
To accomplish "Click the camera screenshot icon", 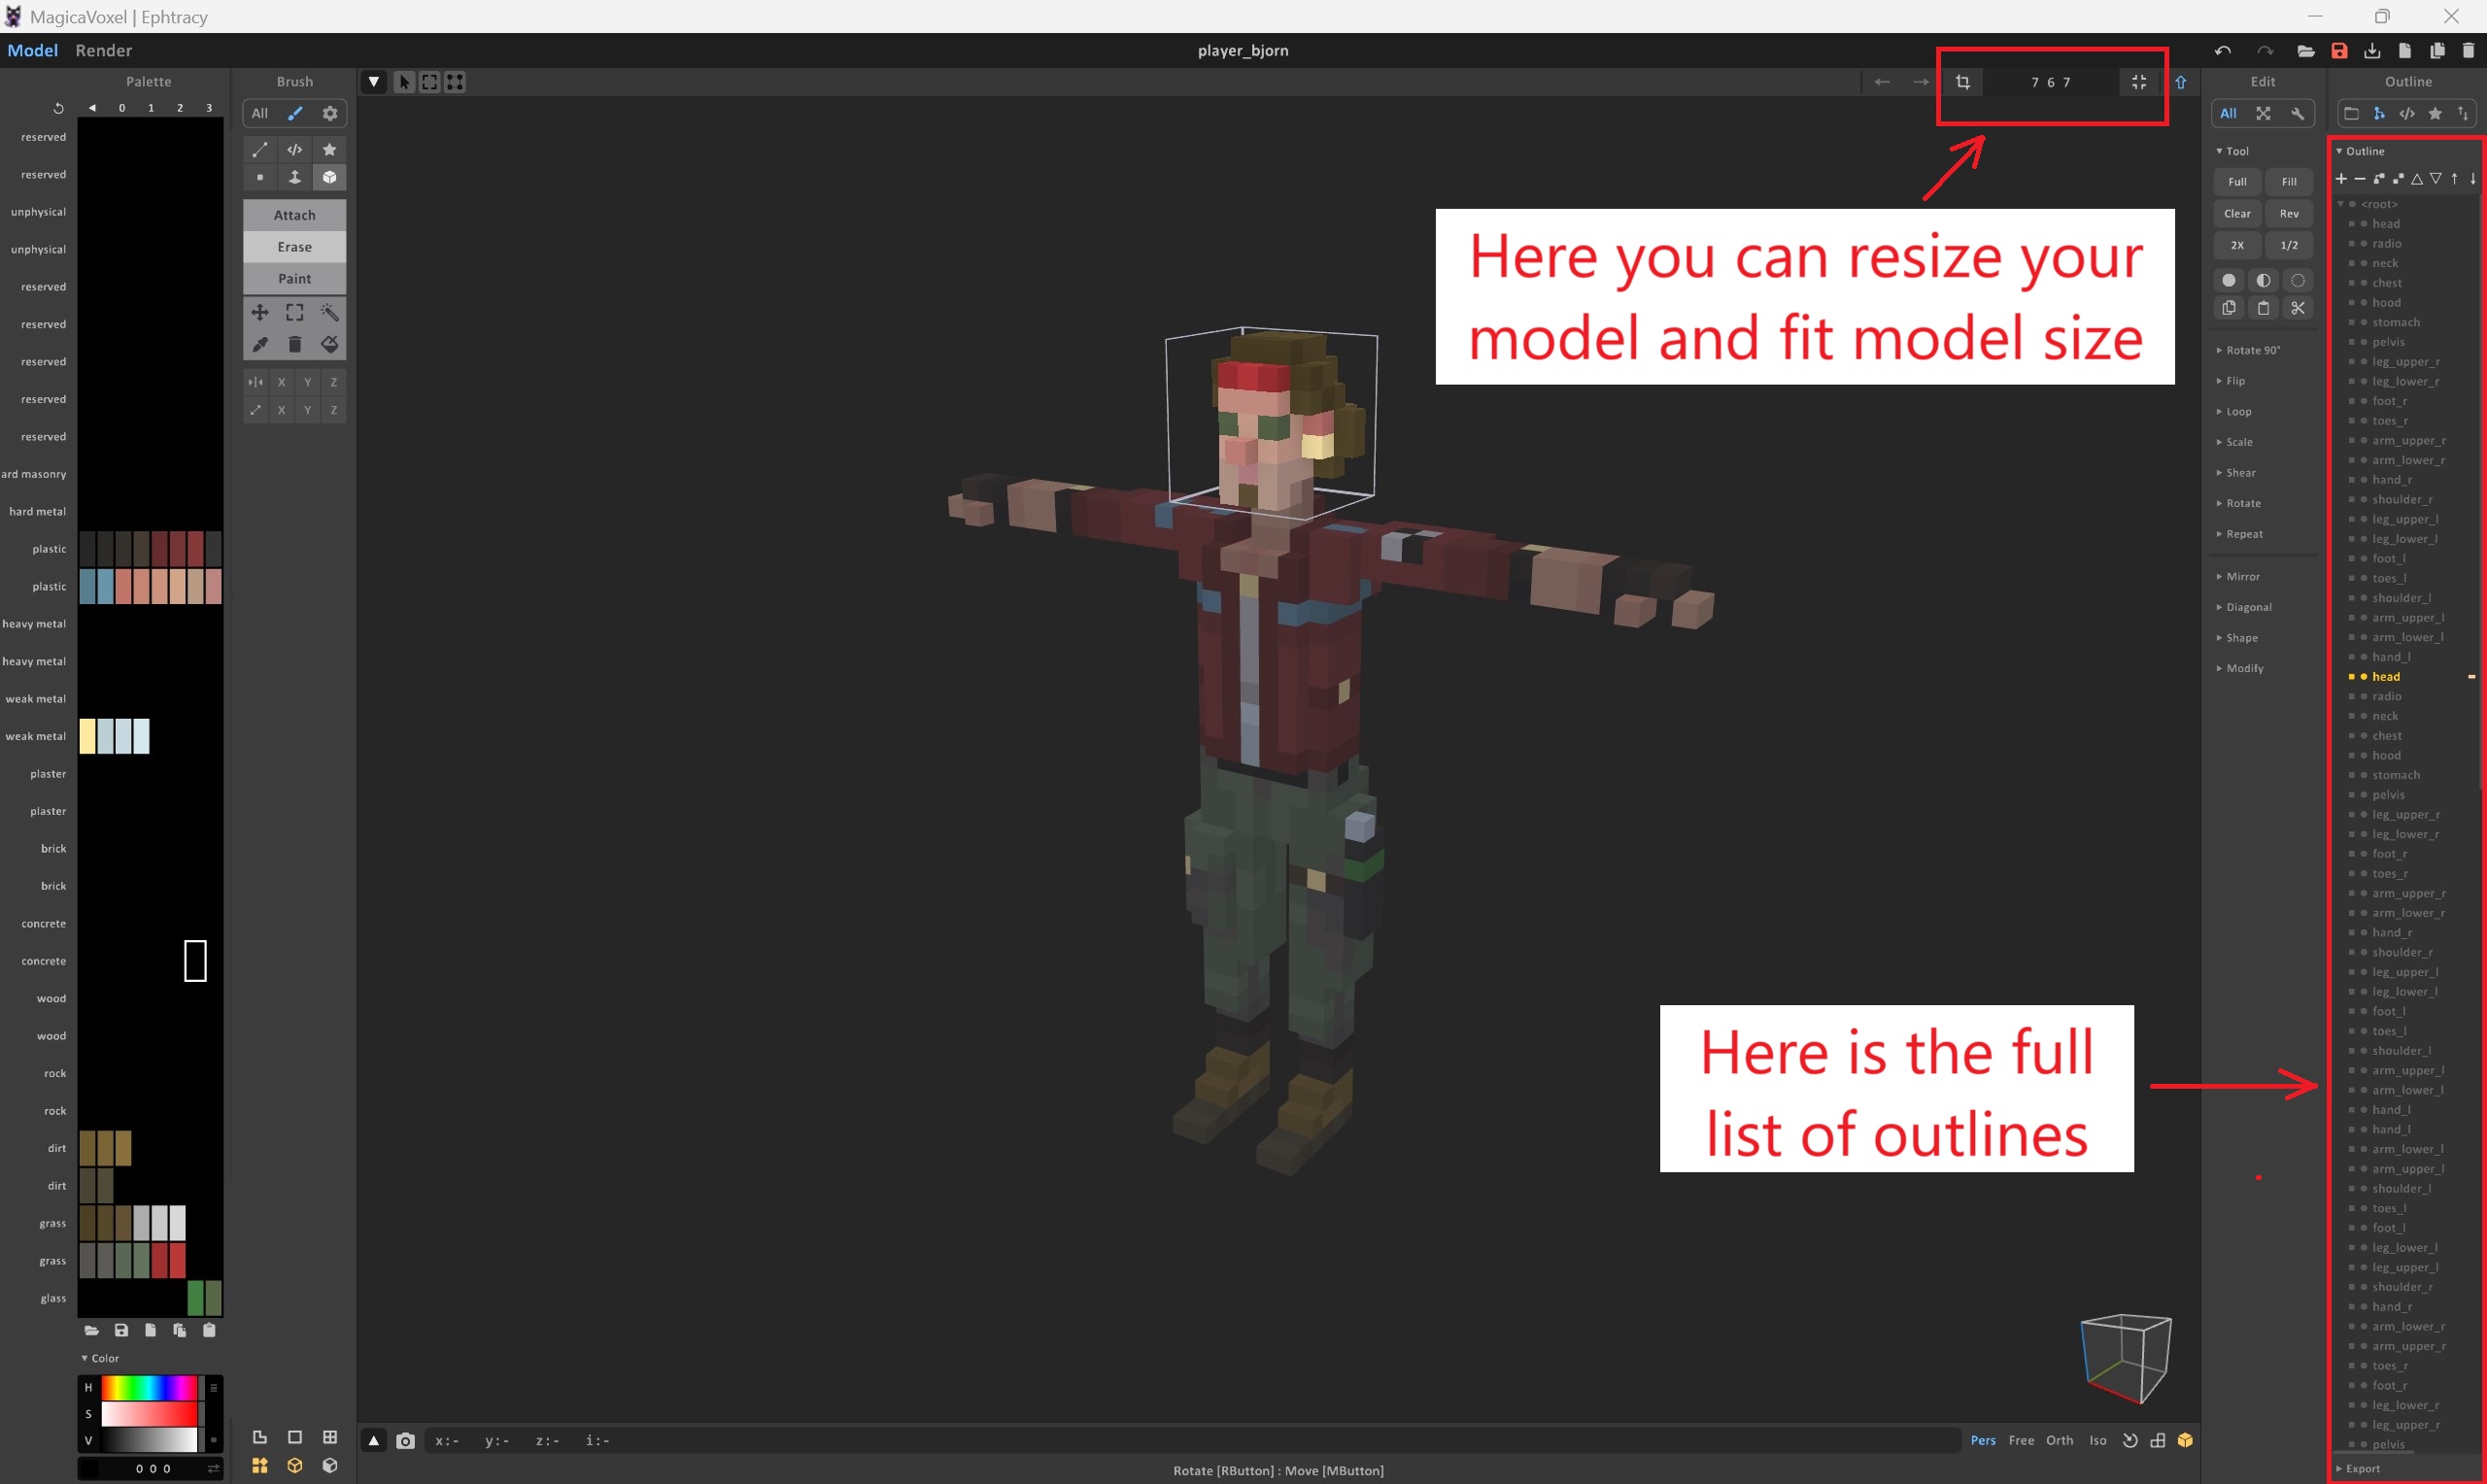I will [x=405, y=1440].
